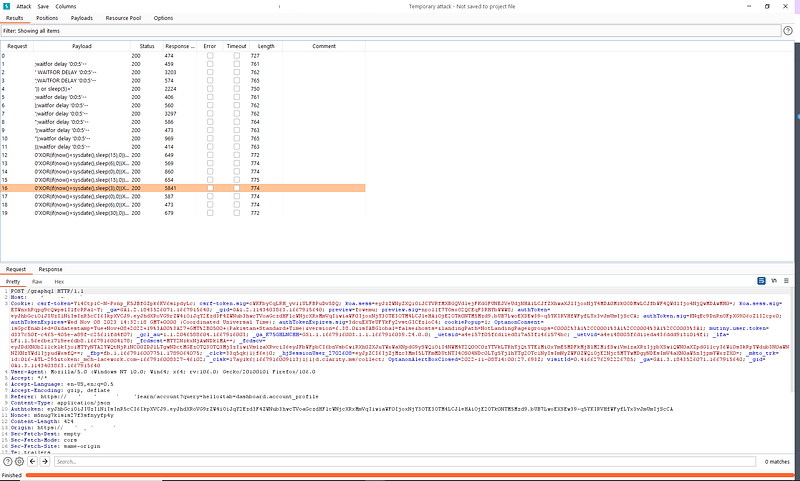Toggle the pretty-print message formatting icon
Screen dimensions: 800x481
coord(761,281)
